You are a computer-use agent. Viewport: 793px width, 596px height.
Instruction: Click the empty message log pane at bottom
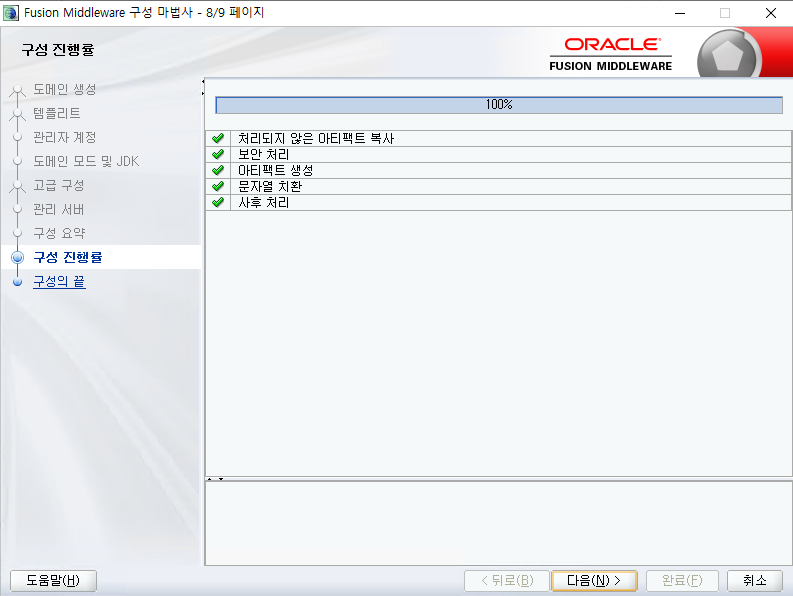(498, 523)
